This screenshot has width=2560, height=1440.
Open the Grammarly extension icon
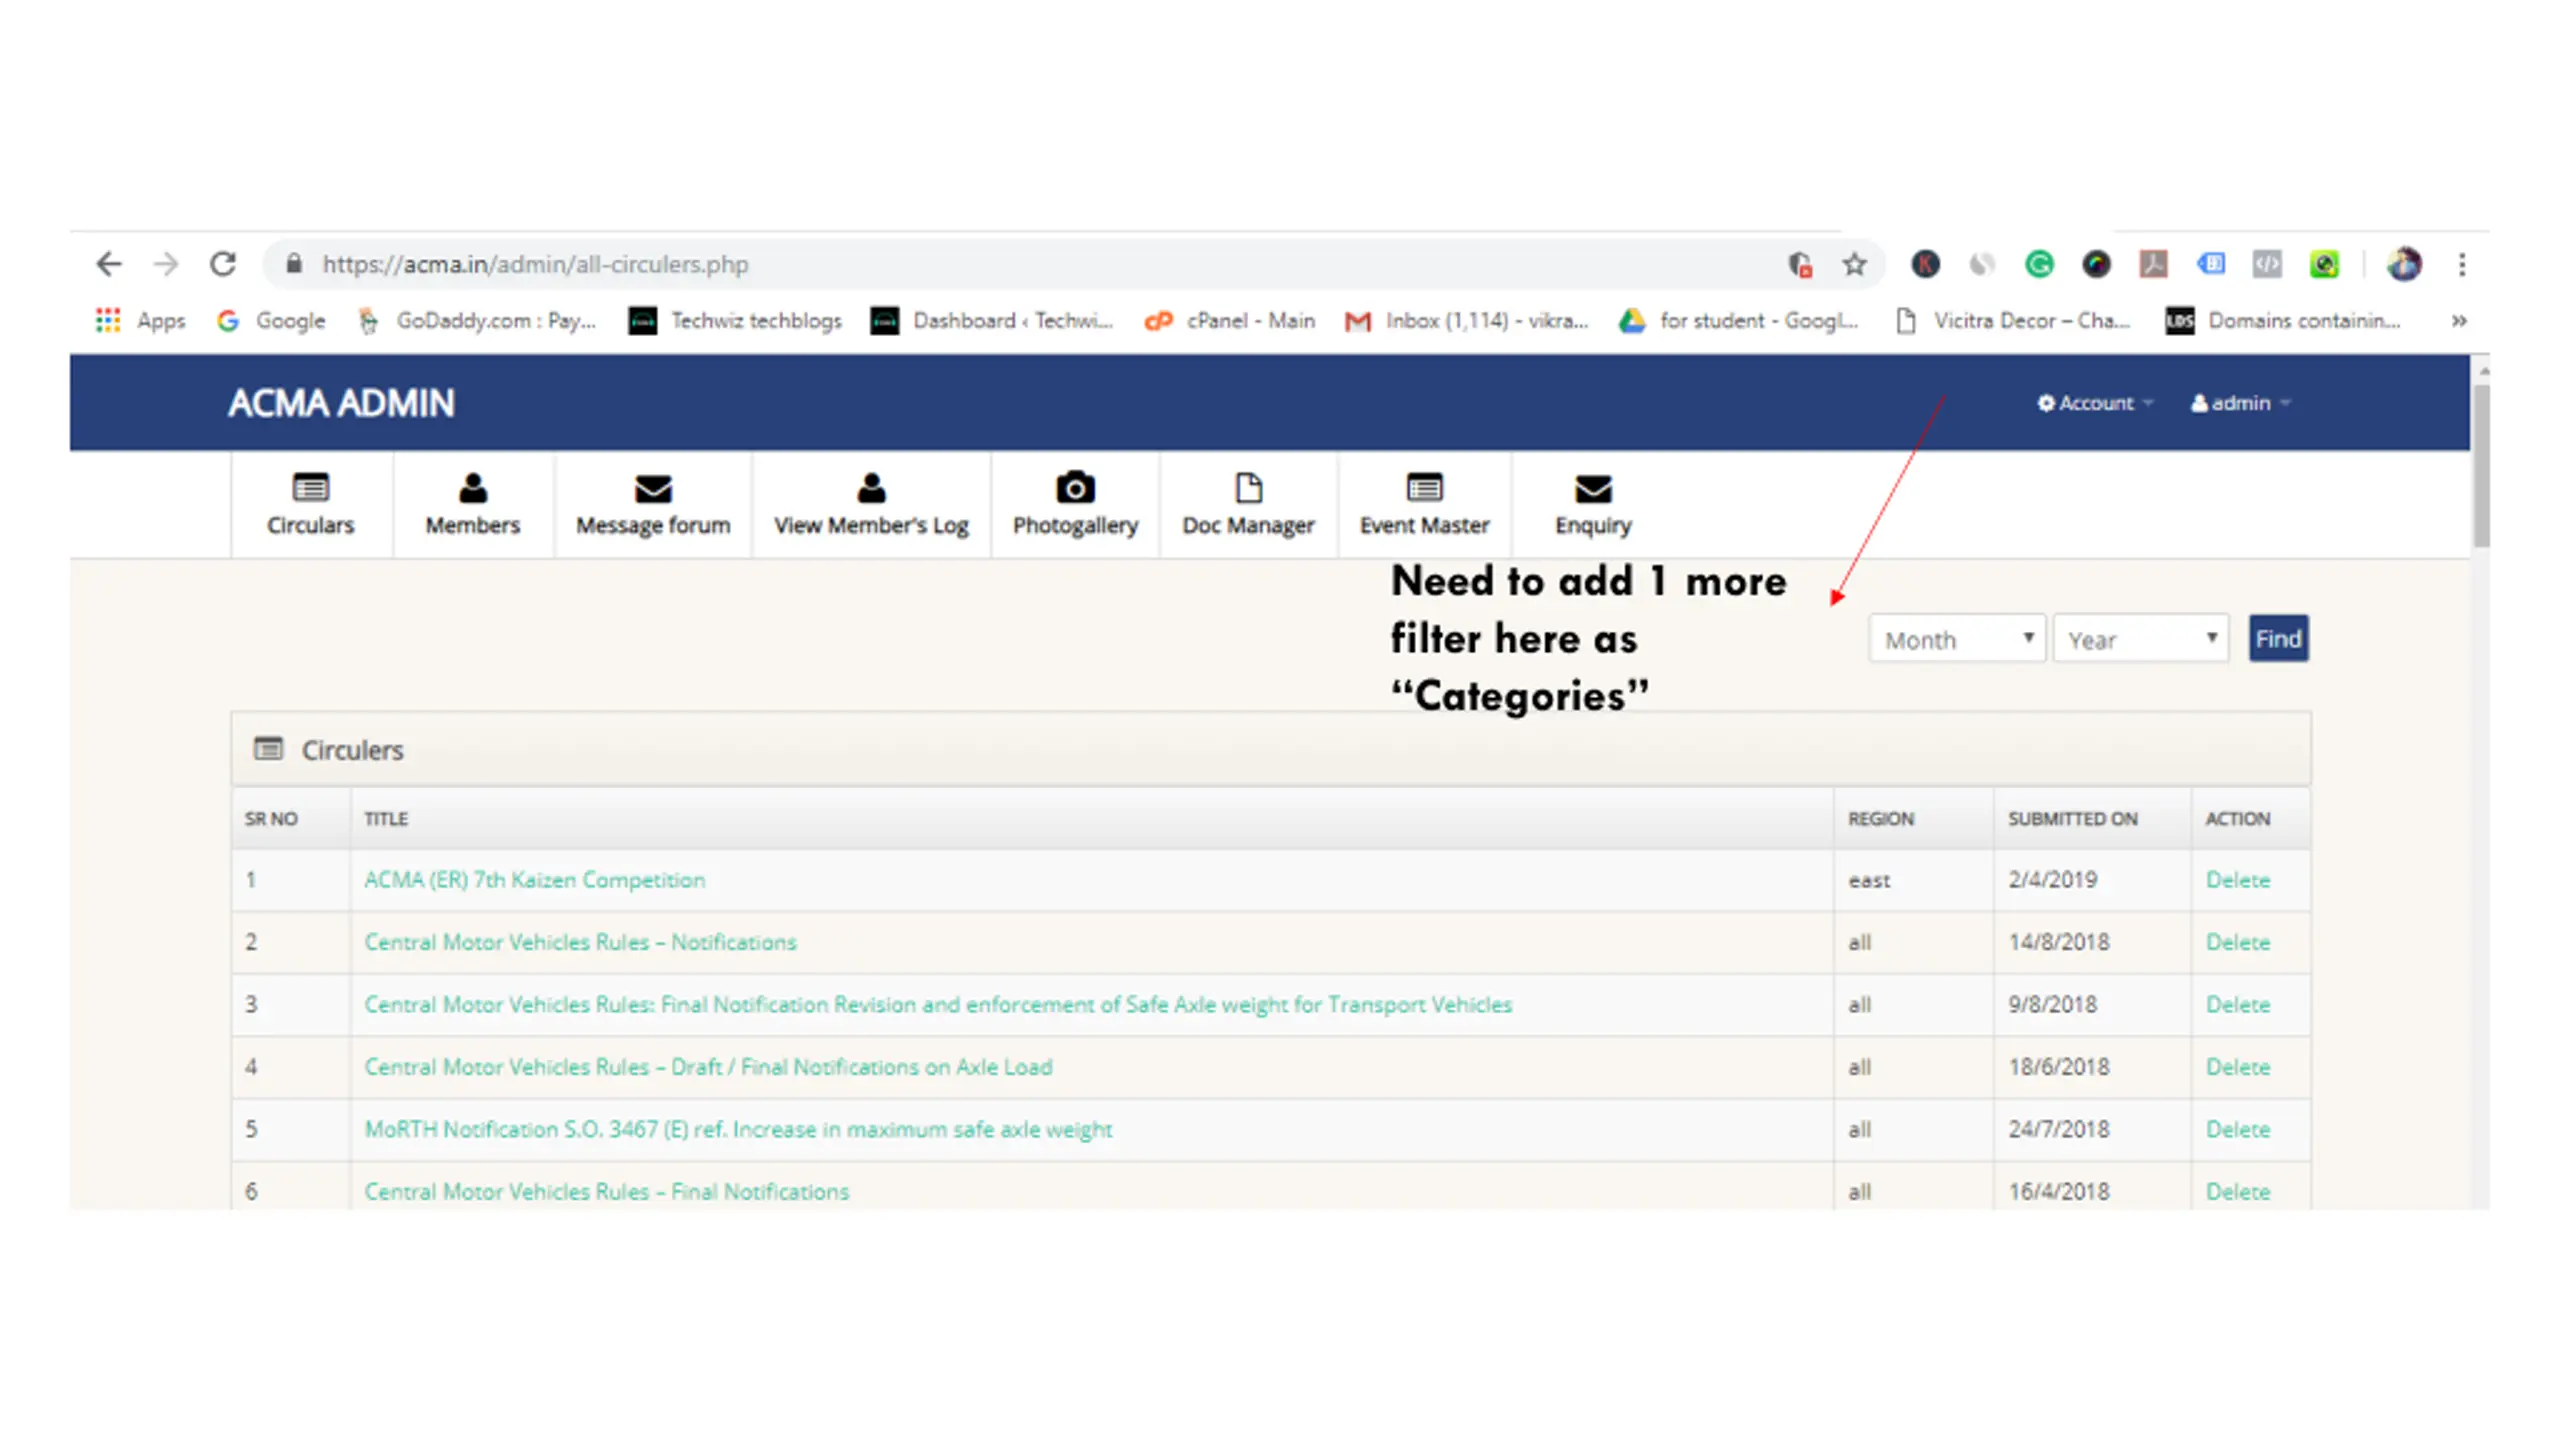[x=2039, y=264]
